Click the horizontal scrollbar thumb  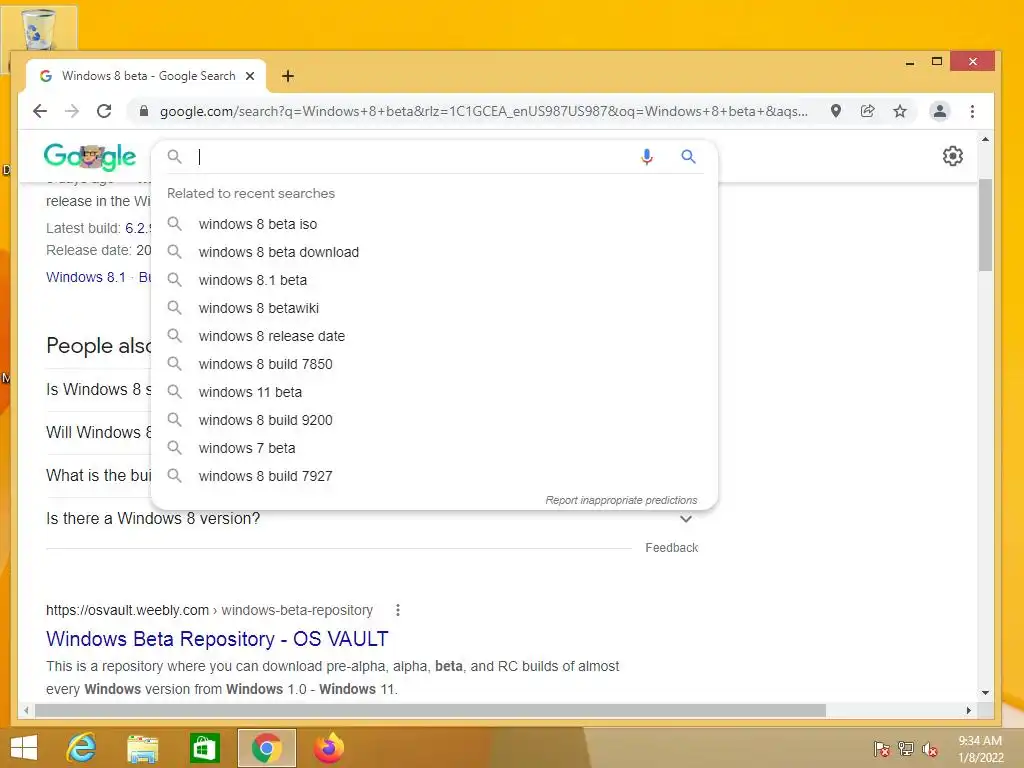pyautogui.click(x=430, y=710)
